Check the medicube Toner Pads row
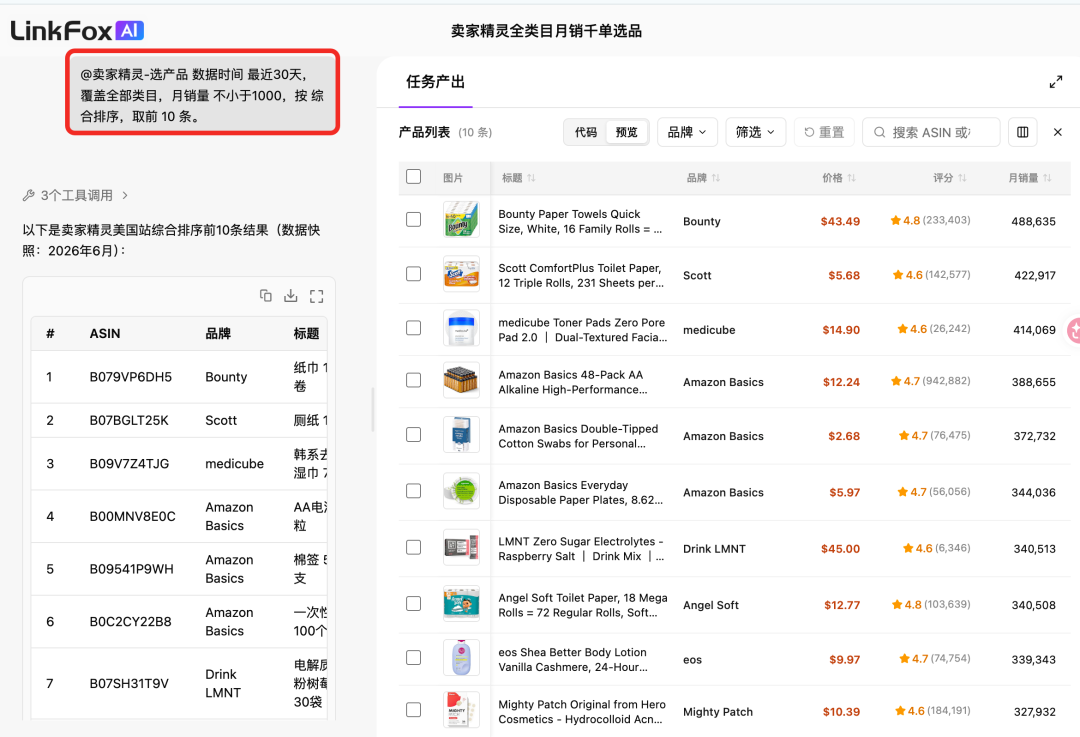Image resolution: width=1080 pixels, height=737 pixels. [x=413, y=328]
